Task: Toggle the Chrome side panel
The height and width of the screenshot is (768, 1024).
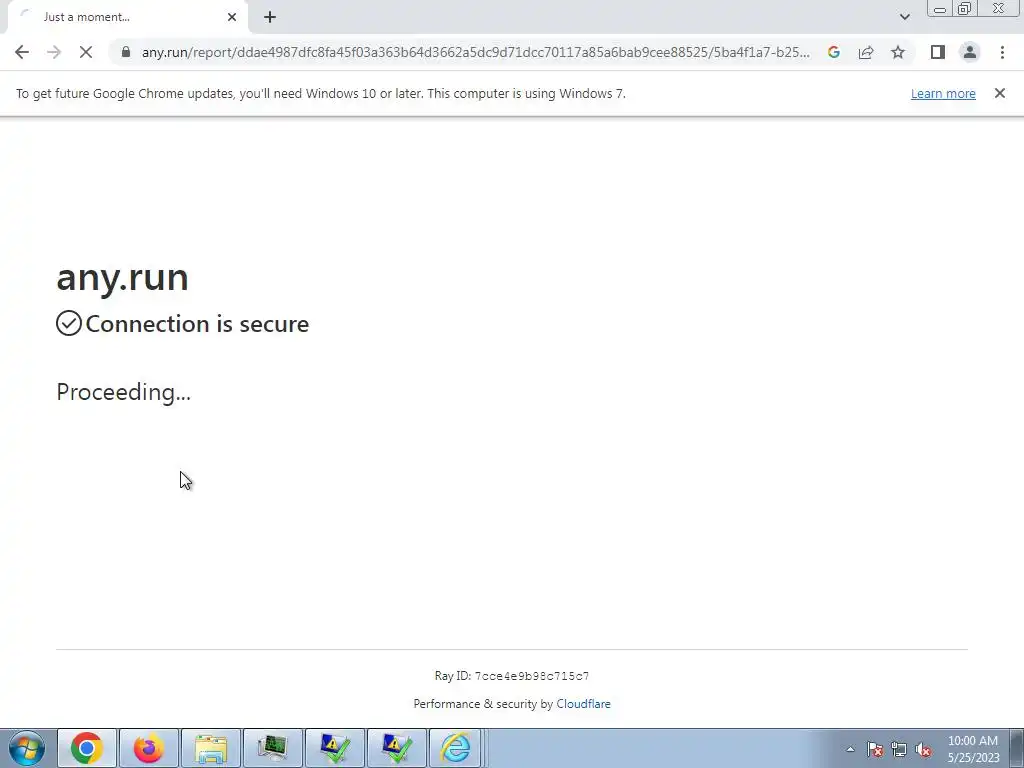Action: click(x=938, y=52)
